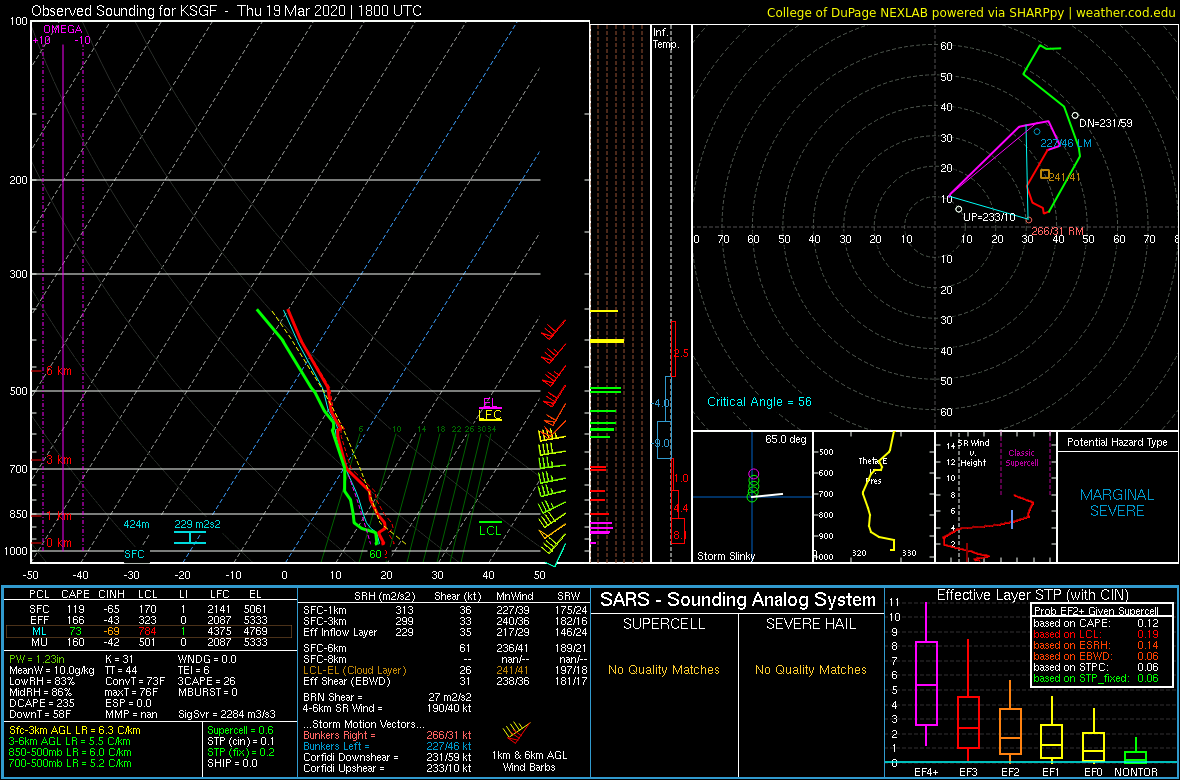Click the '229 m2s2' helicity text
The height and width of the screenshot is (780, 1180).
point(197,524)
